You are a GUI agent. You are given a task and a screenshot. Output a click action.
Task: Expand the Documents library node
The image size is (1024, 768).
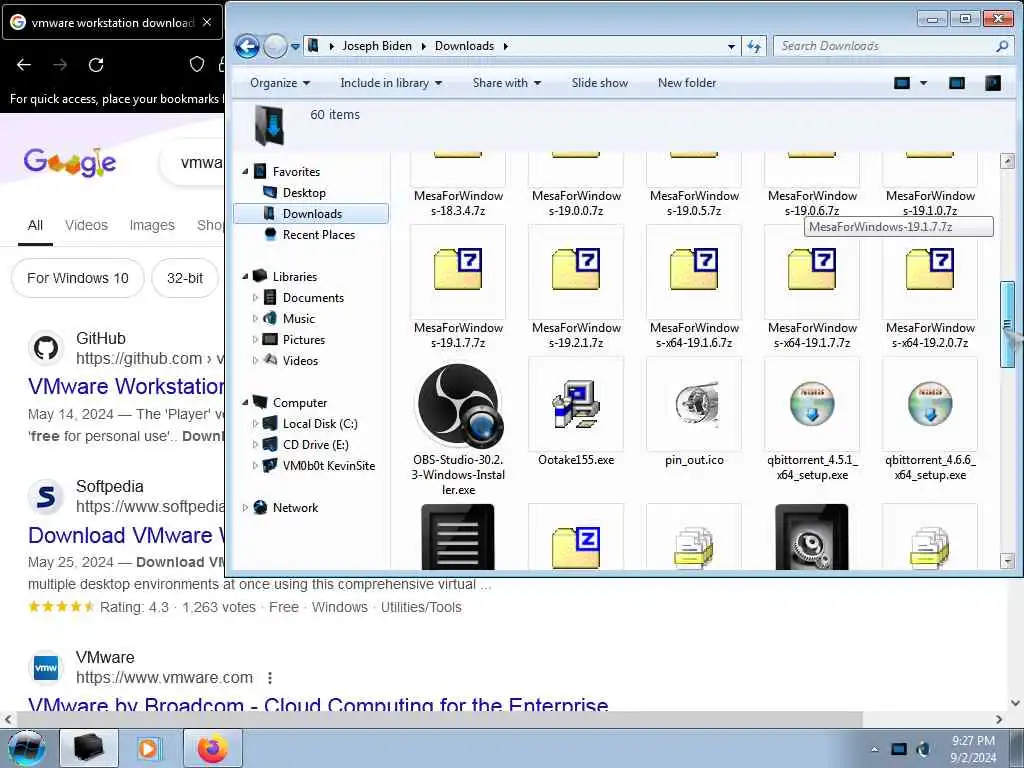[255, 298]
